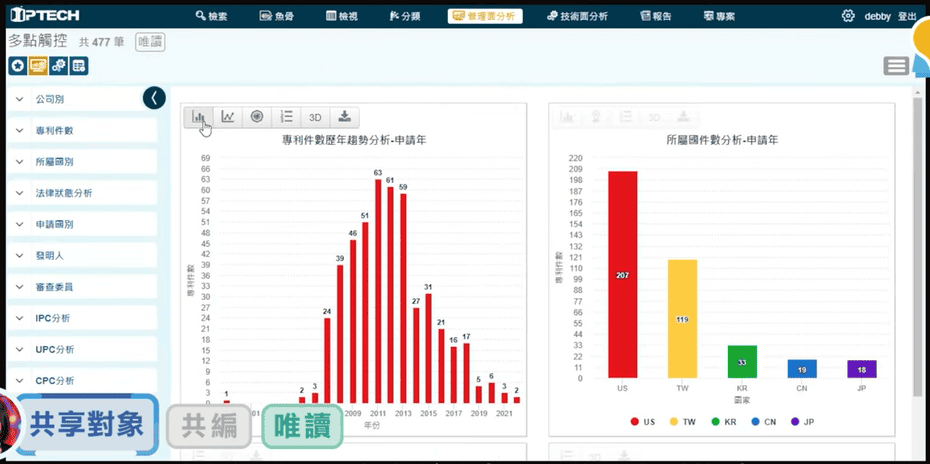The height and width of the screenshot is (464, 930).
Task: Toggle the TW legend series
Action: (681, 422)
